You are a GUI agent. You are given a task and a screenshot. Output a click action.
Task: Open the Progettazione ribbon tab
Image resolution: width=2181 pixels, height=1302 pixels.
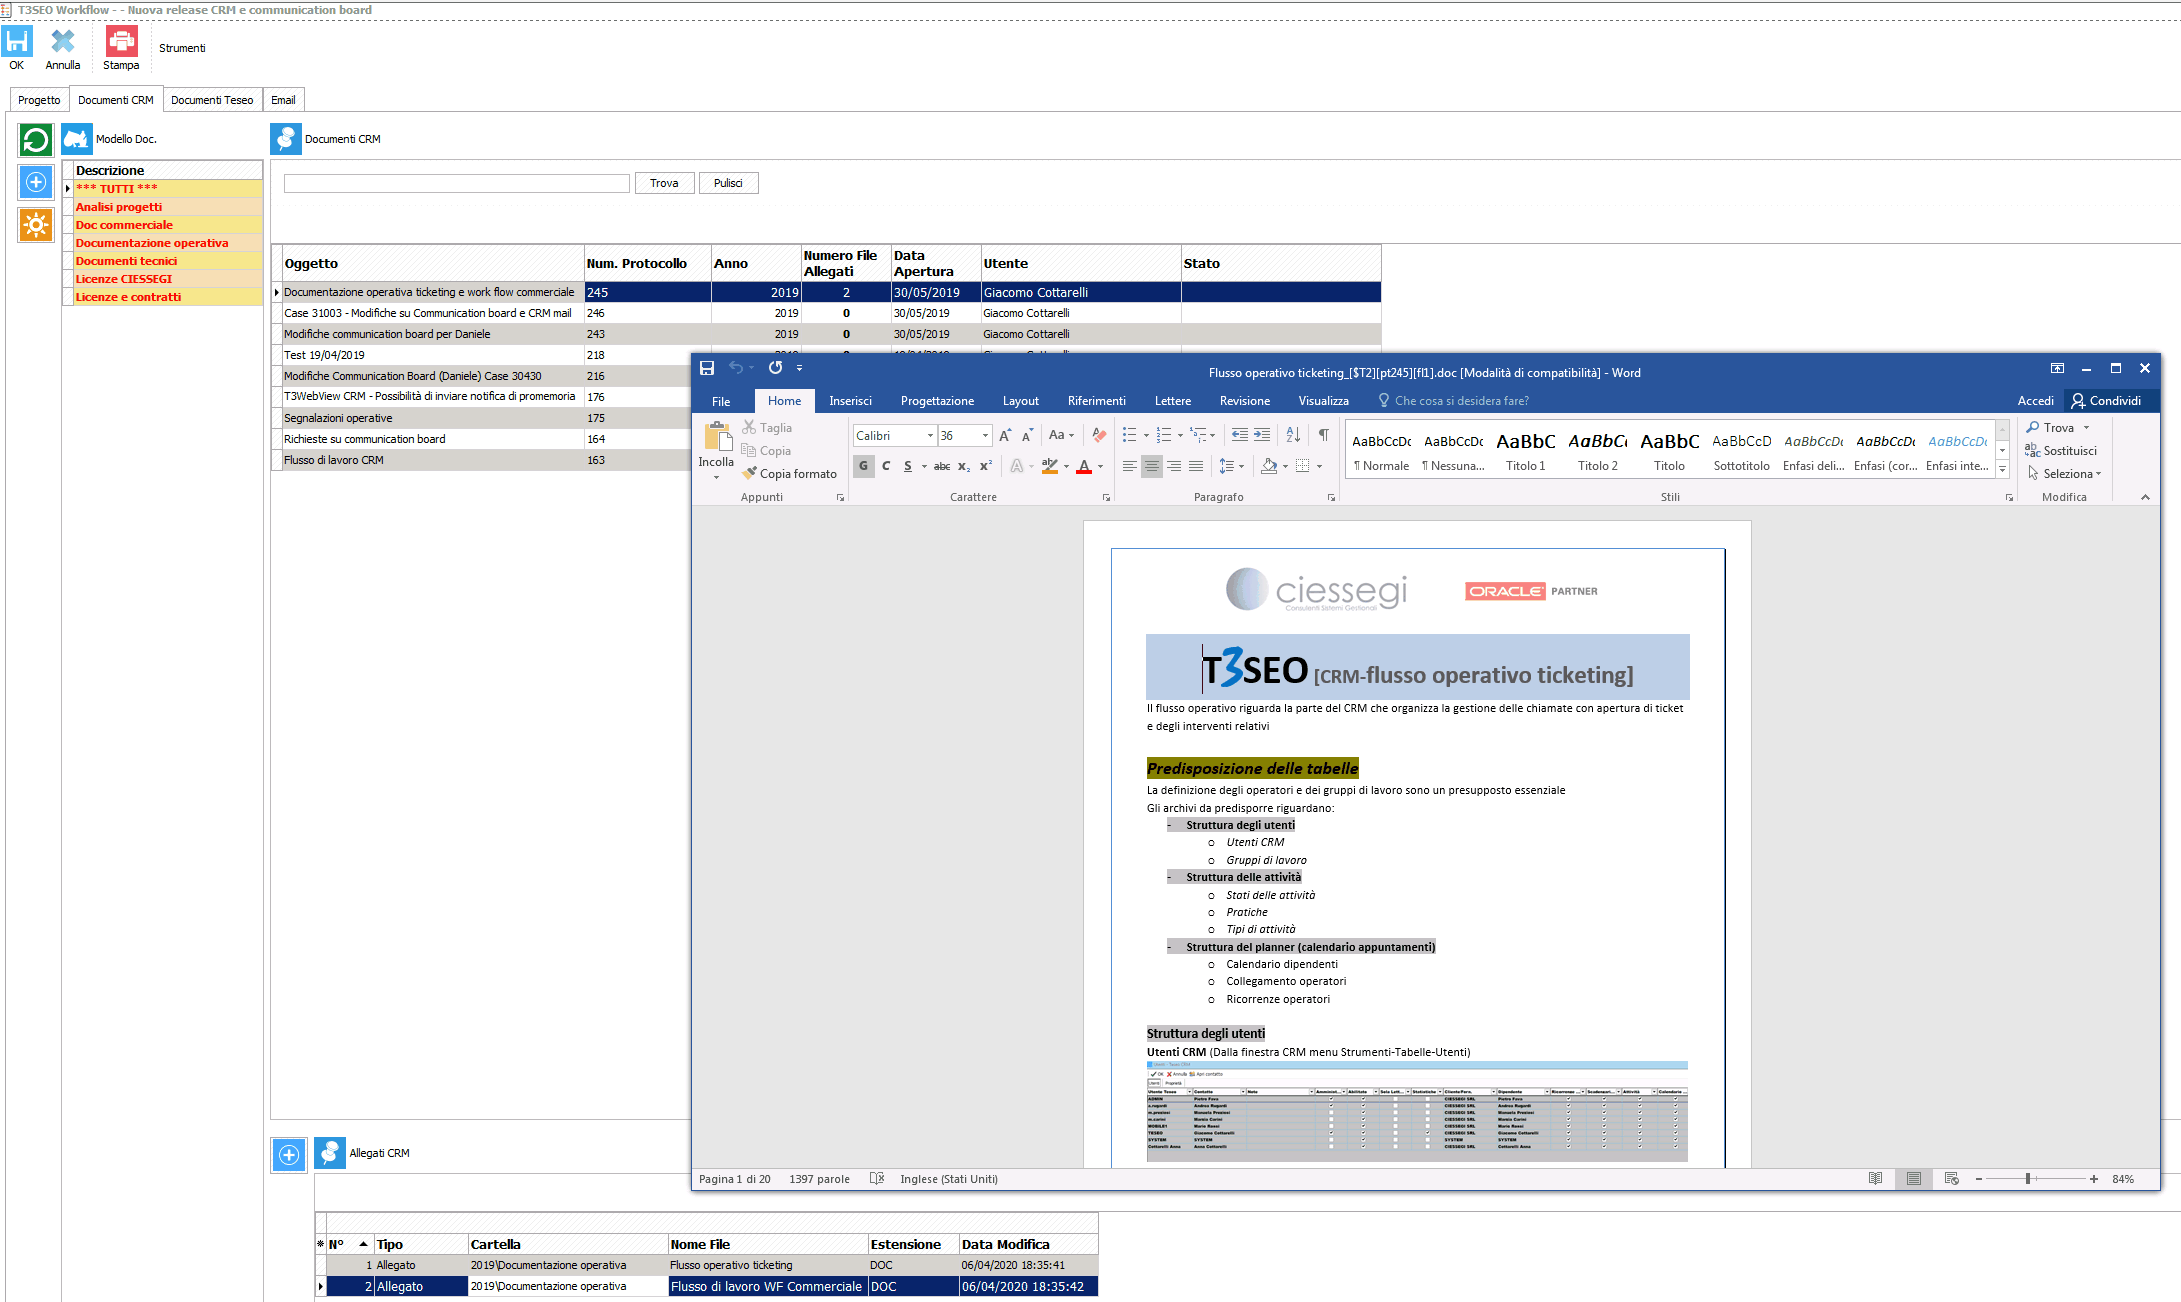click(x=937, y=401)
